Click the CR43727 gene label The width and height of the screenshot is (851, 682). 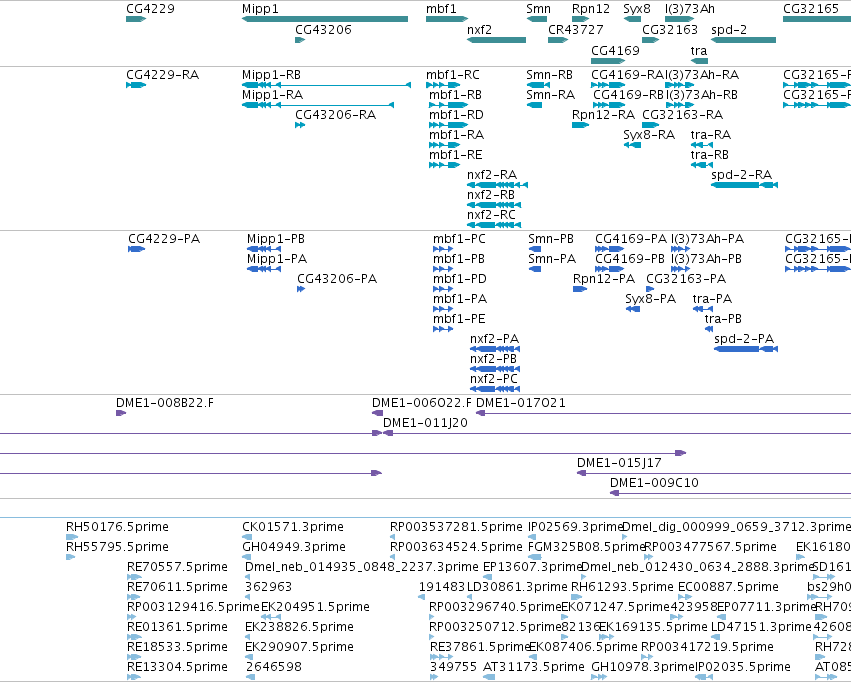coord(575,29)
